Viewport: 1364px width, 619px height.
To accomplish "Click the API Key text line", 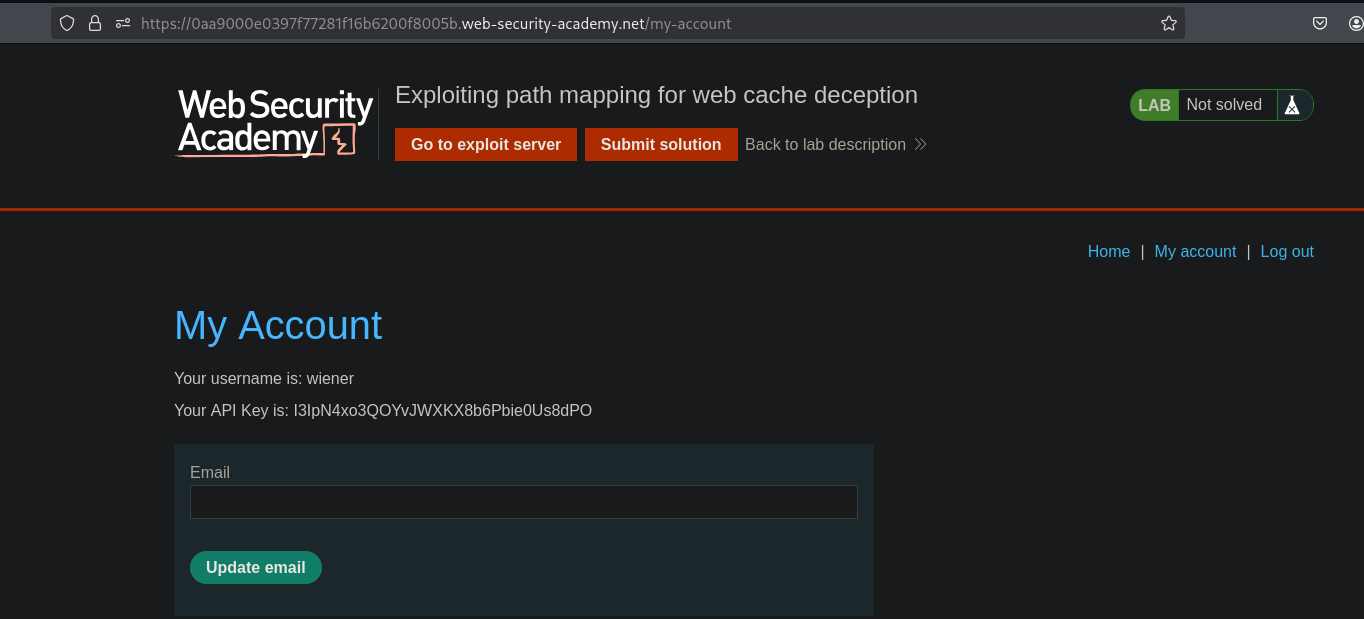I will pyautogui.click(x=383, y=410).
